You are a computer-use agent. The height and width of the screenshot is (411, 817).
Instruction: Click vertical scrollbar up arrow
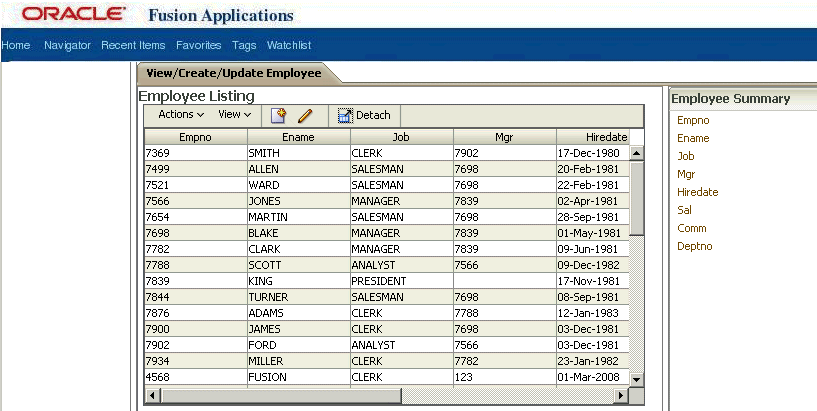[x=637, y=153]
